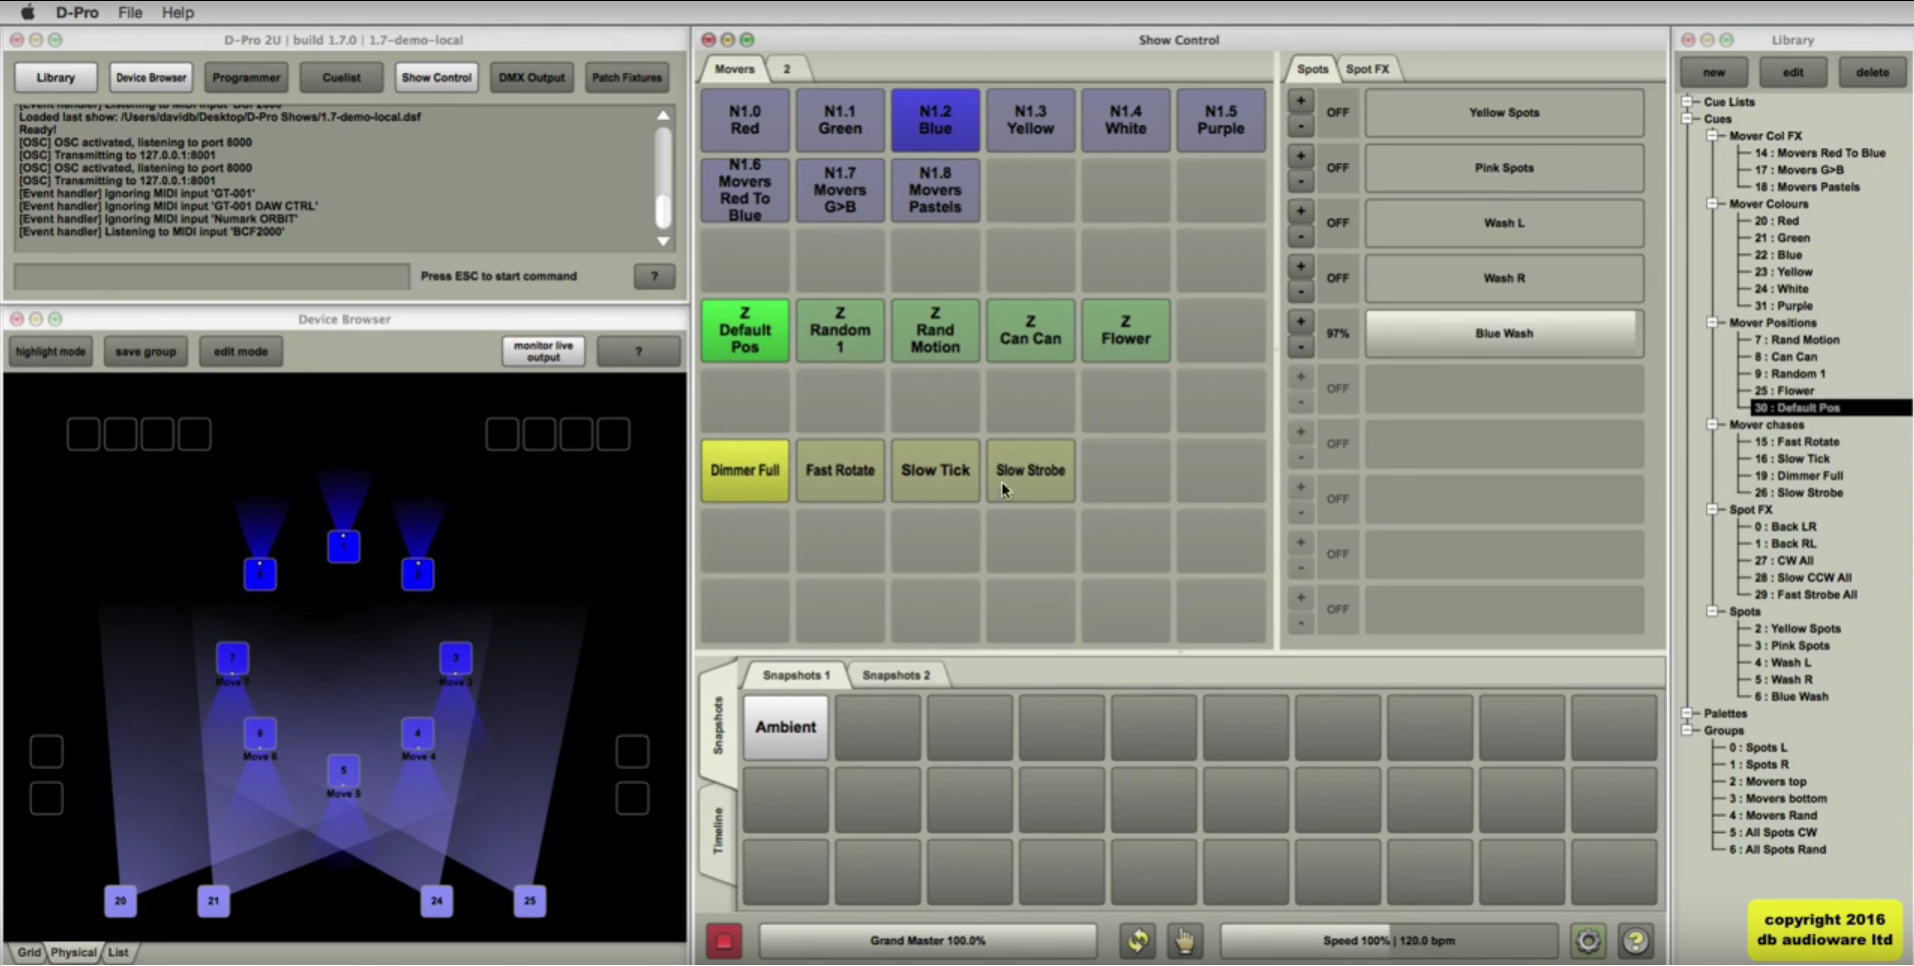
Task: Click the Grand Master level slider
Action: tap(927, 941)
